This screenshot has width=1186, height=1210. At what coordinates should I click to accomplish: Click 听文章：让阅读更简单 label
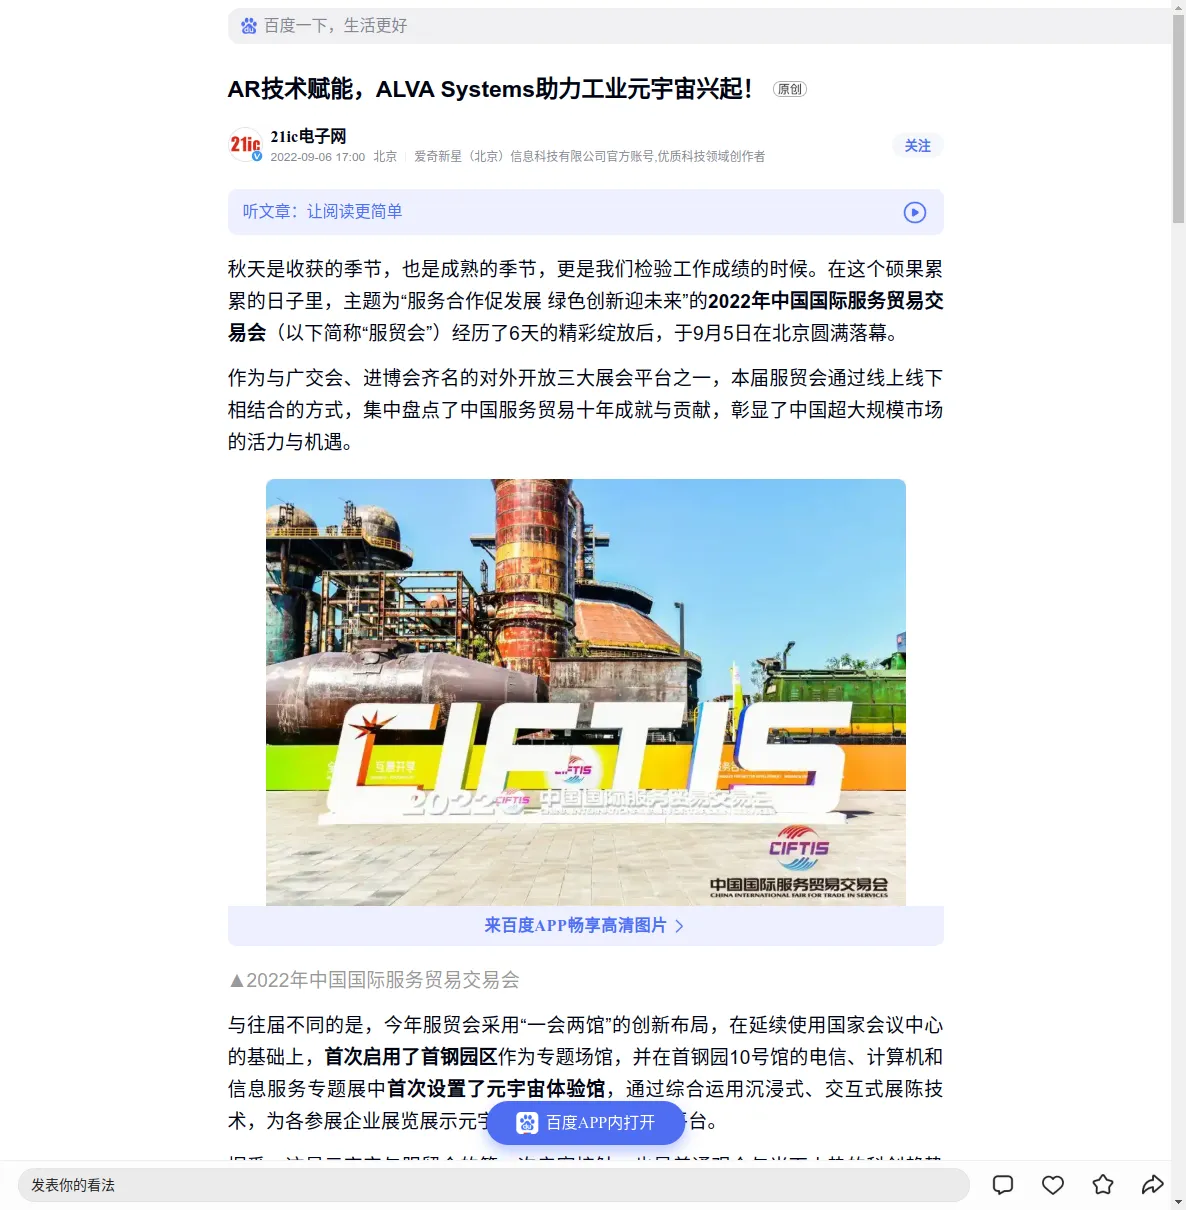pyautogui.click(x=322, y=212)
